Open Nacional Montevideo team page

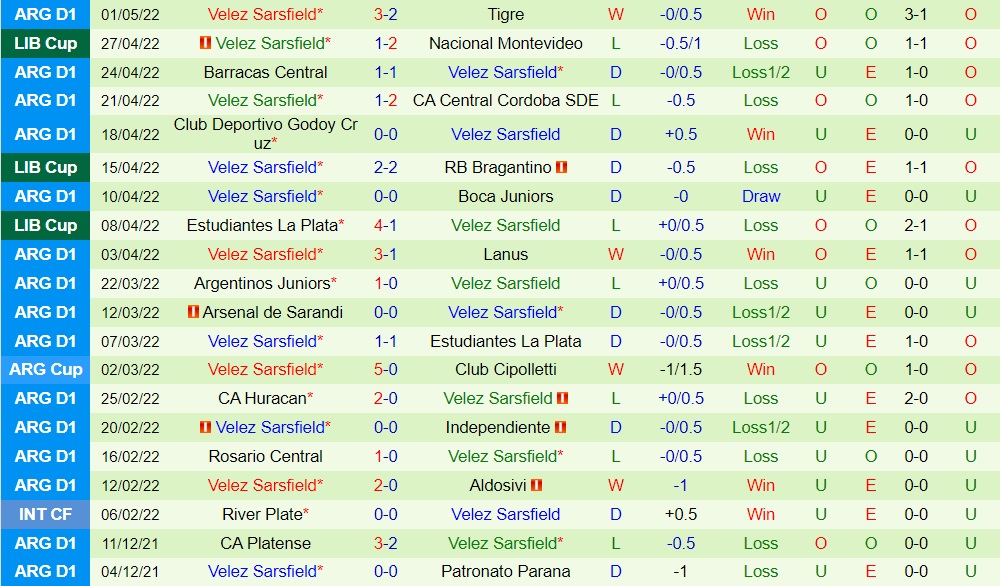[x=505, y=43]
